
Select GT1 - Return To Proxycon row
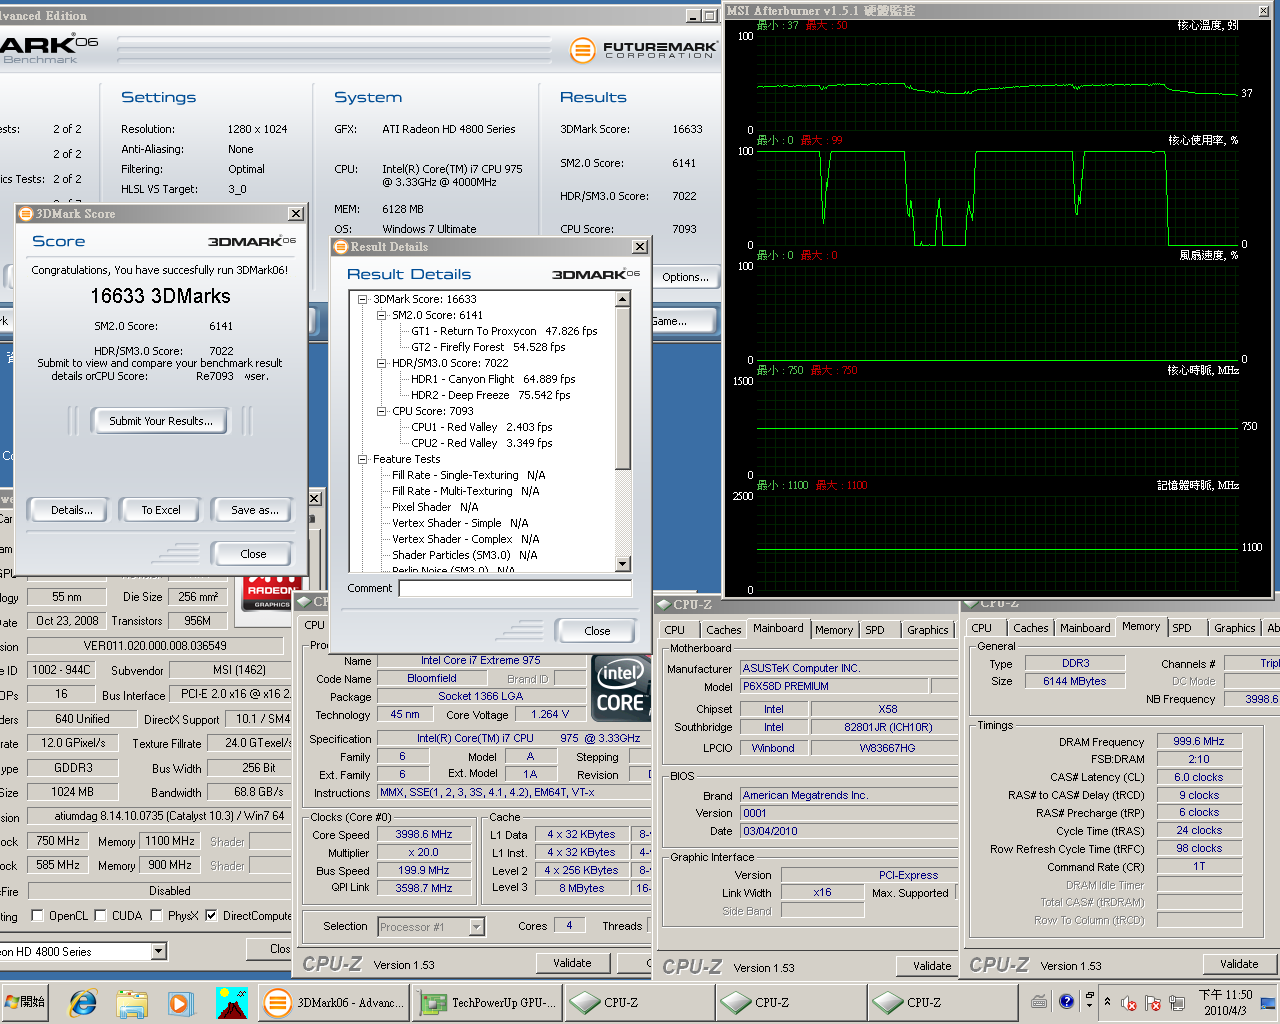[504, 331]
